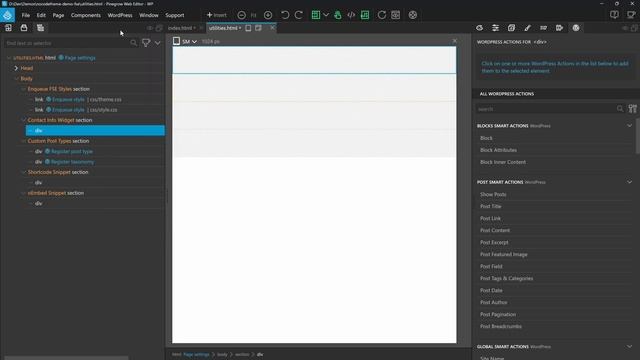Switch to the index.html tab

(x=180, y=28)
